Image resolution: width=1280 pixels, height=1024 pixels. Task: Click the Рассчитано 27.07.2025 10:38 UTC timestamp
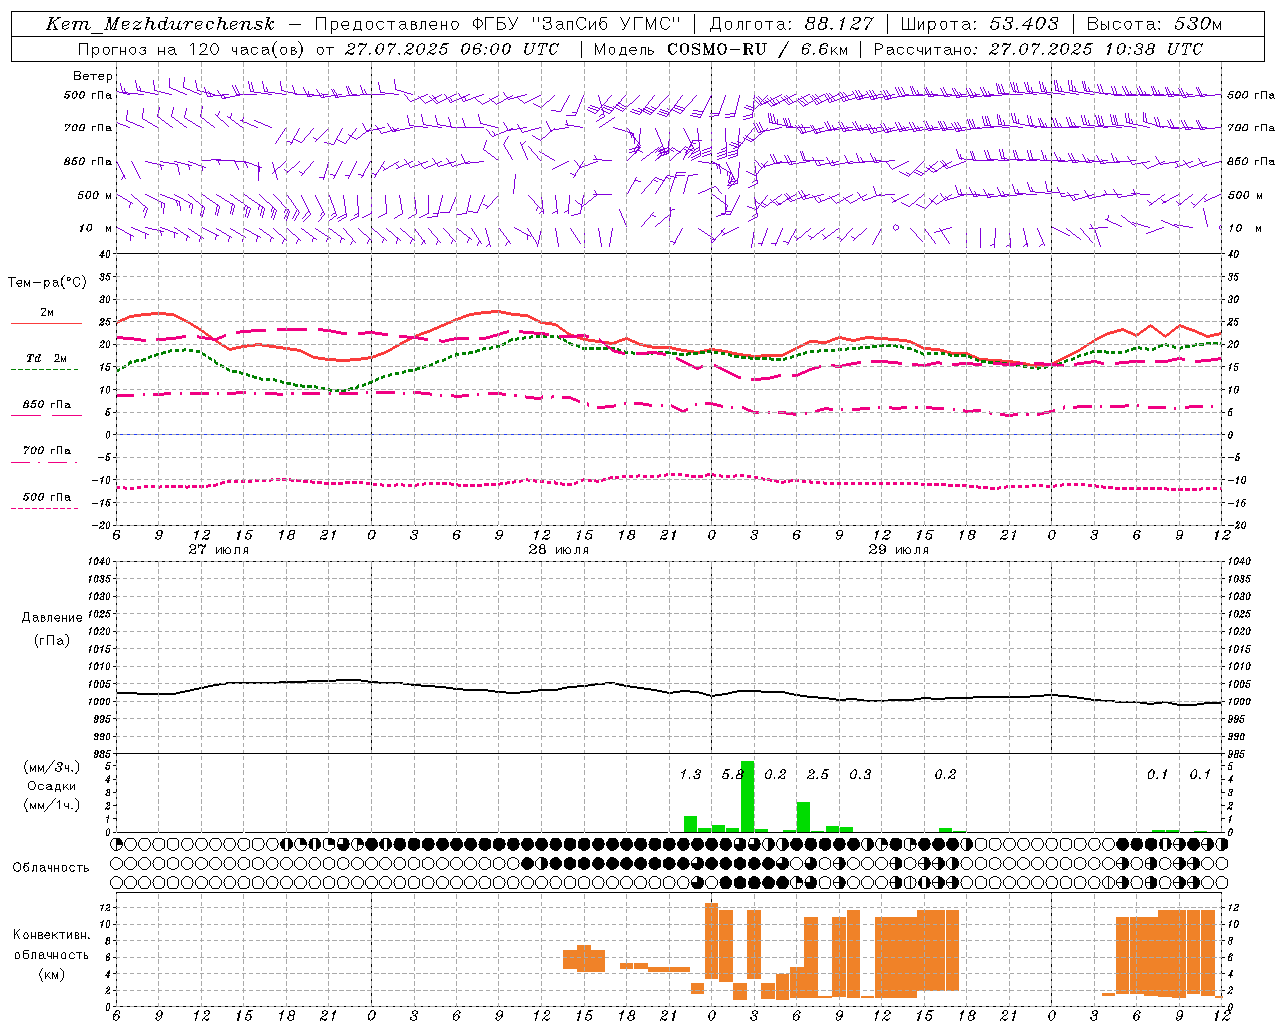pos(1038,49)
